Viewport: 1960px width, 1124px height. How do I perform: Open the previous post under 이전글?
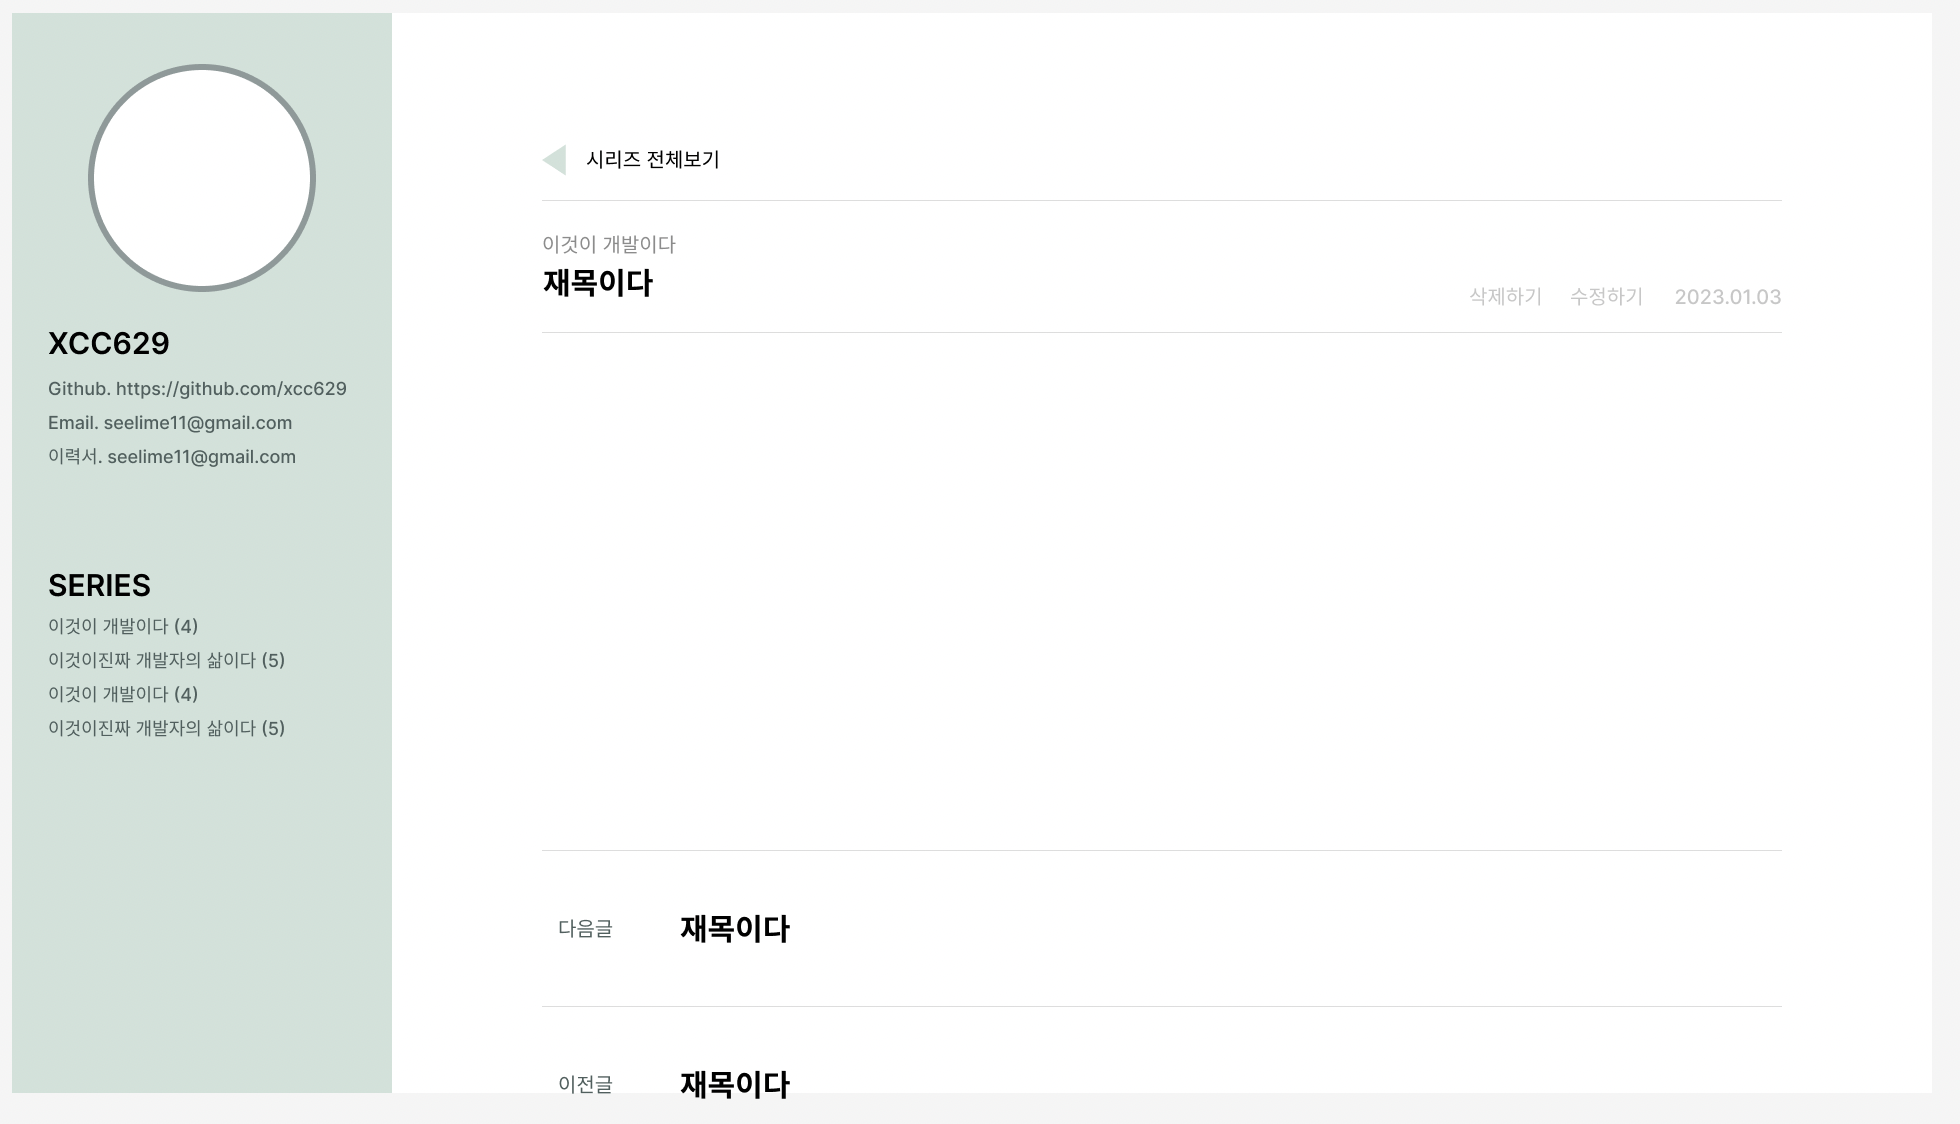tap(734, 1085)
